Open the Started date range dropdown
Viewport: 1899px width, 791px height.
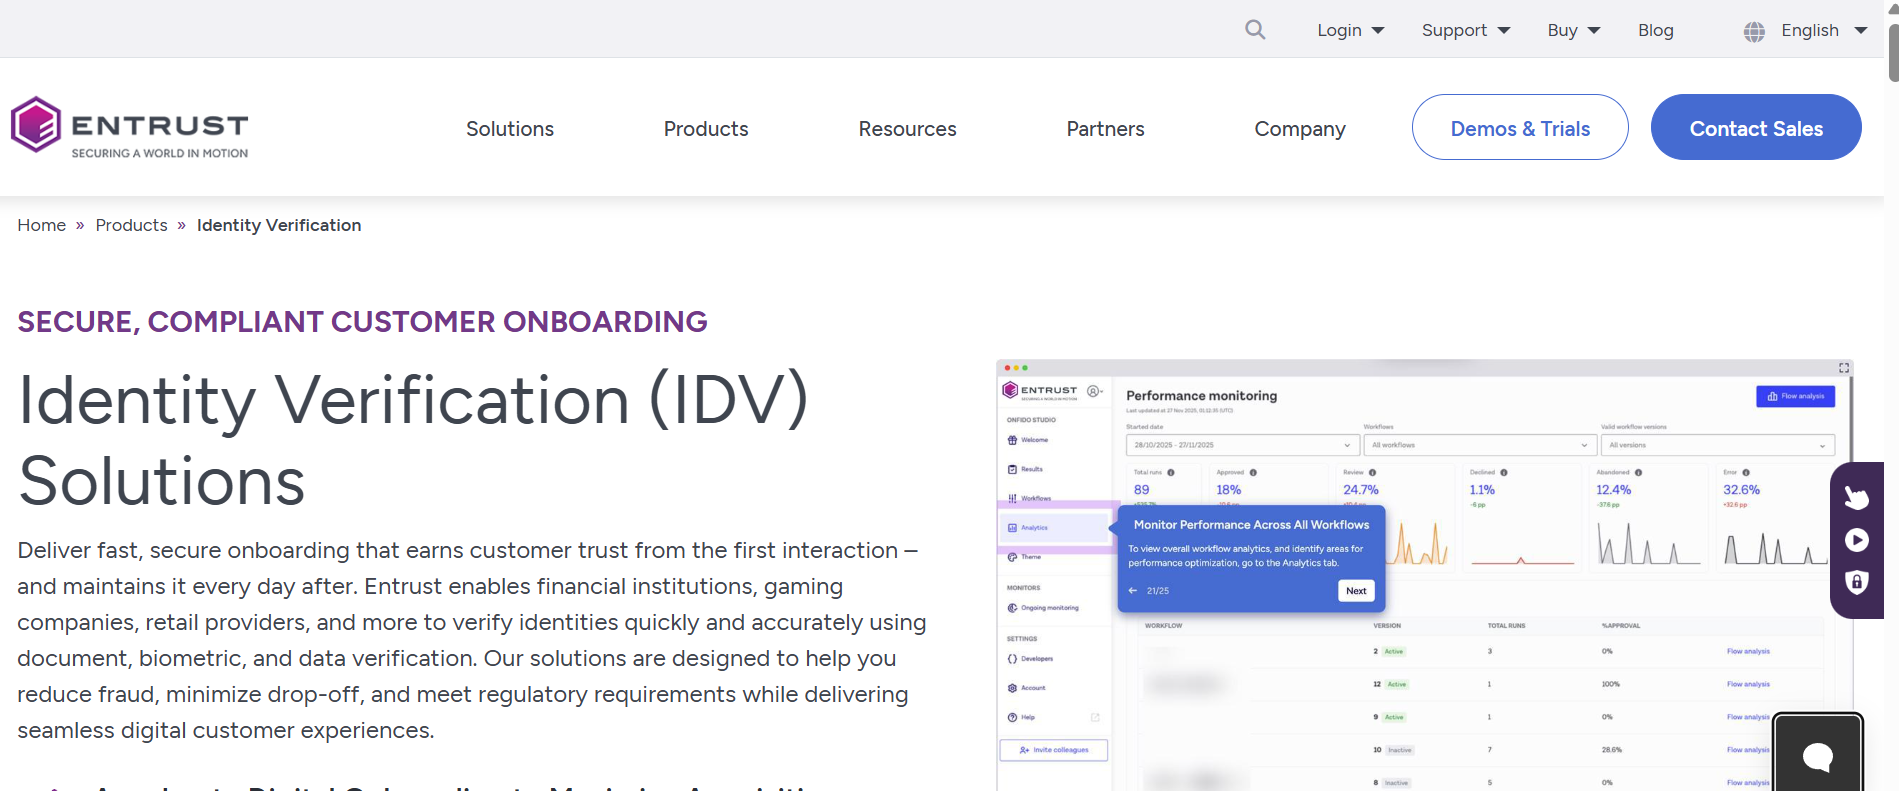pos(1243,445)
